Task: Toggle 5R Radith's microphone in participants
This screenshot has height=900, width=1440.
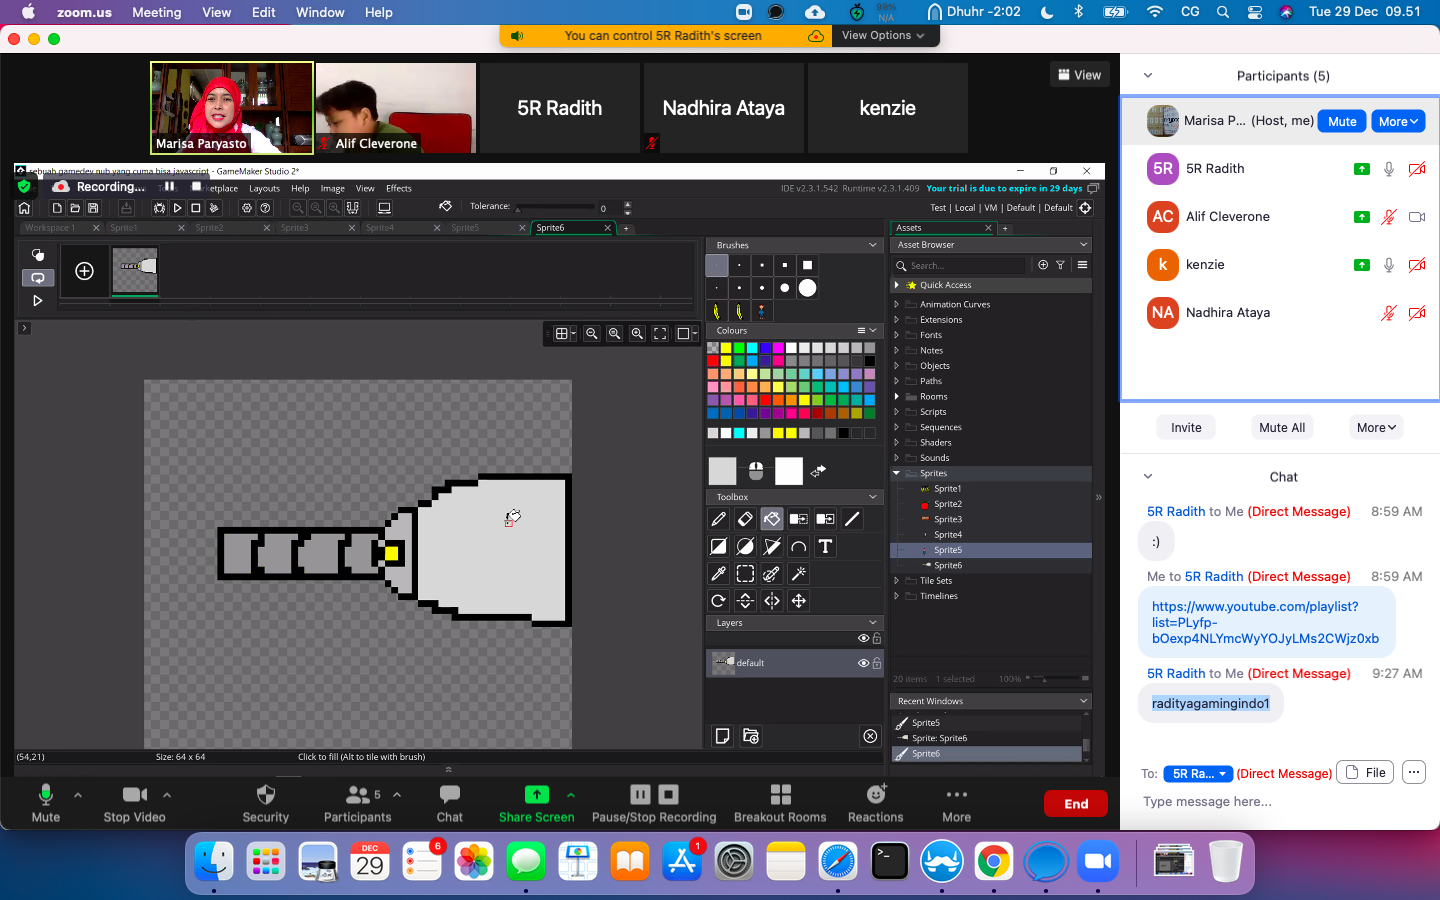Action: tap(1389, 169)
